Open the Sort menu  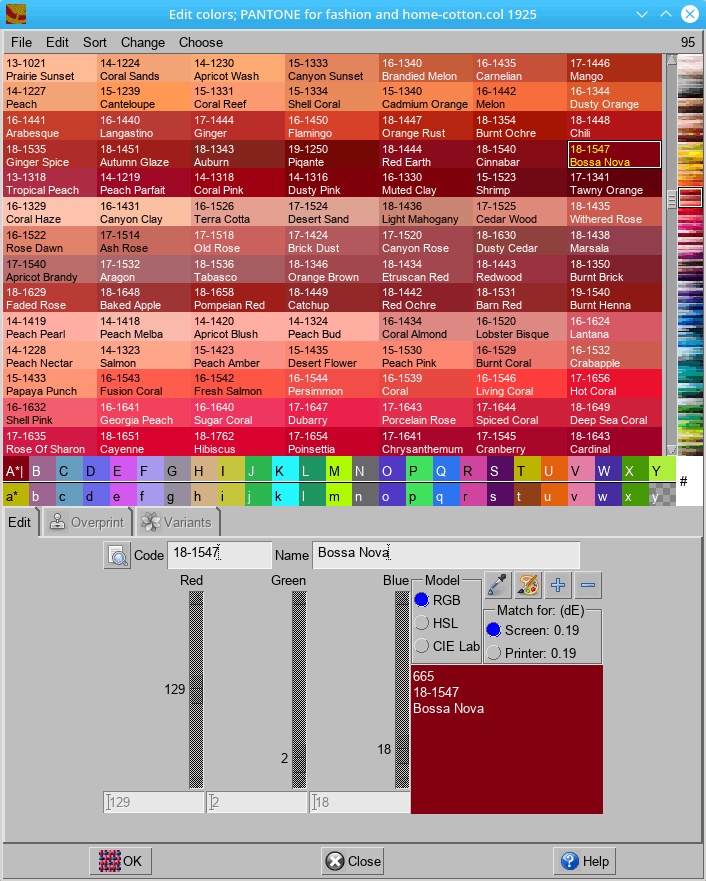point(94,42)
